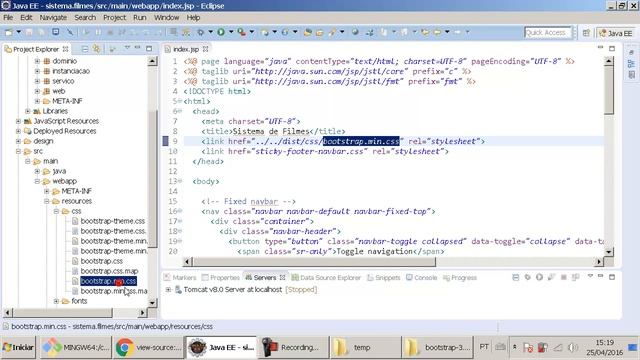This screenshot has height=360, width=640.
Task: Close the index.jsp editor tab
Action: (x=205, y=49)
